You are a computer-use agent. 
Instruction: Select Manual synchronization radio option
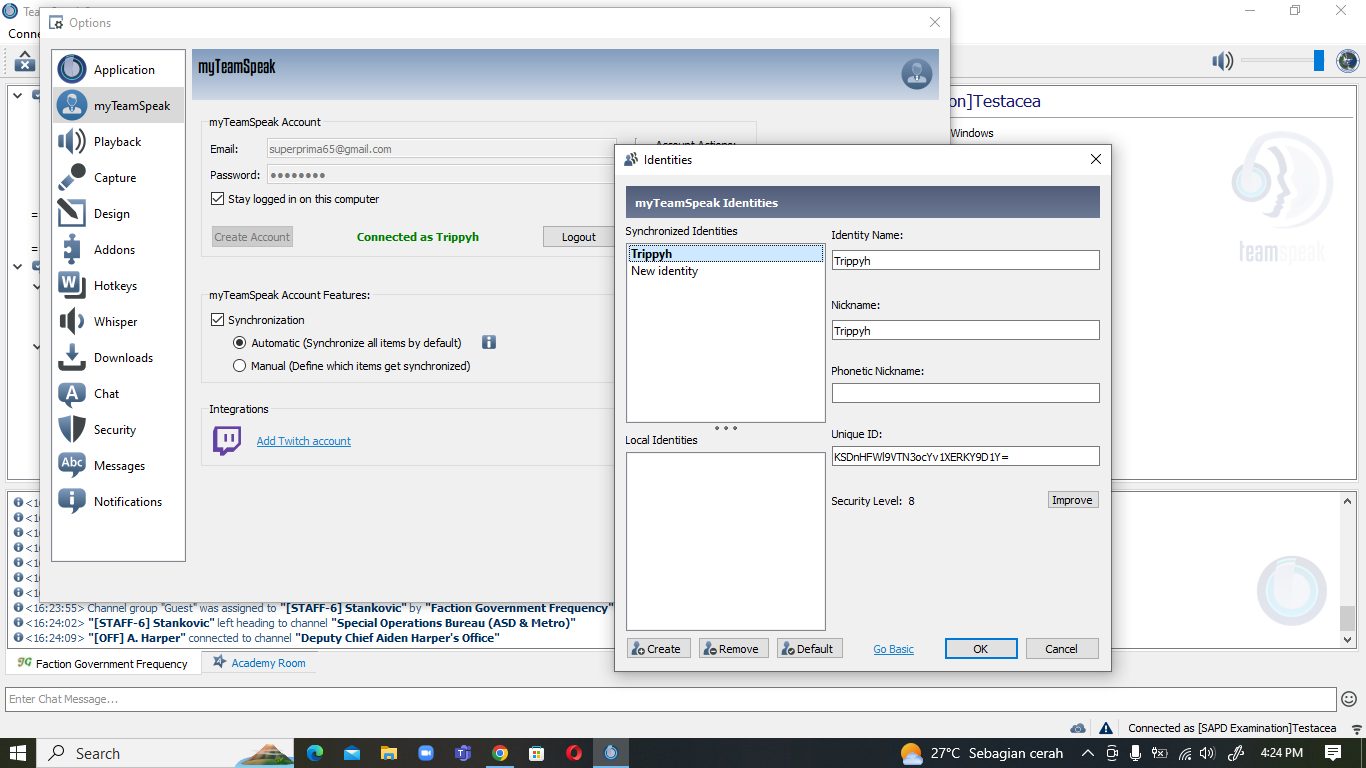pyautogui.click(x=239, y=366)
